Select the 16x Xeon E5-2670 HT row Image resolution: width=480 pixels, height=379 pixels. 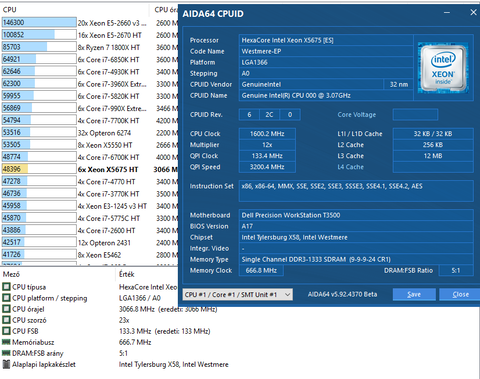tap(90, 35)
